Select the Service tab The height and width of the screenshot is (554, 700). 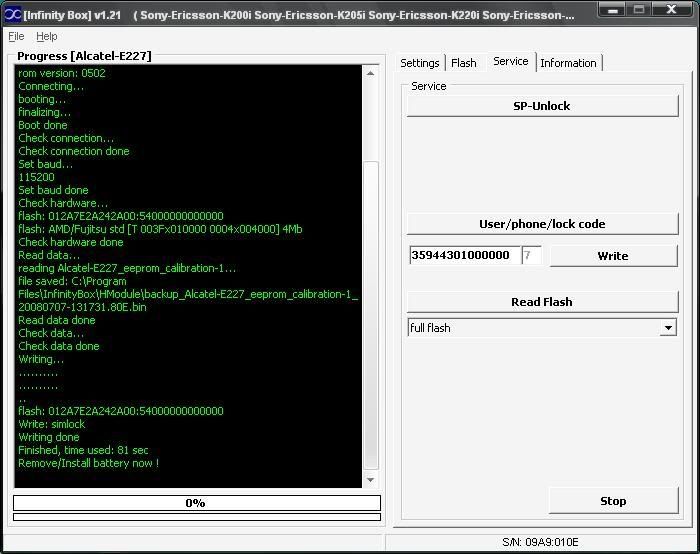click(511, 61)
